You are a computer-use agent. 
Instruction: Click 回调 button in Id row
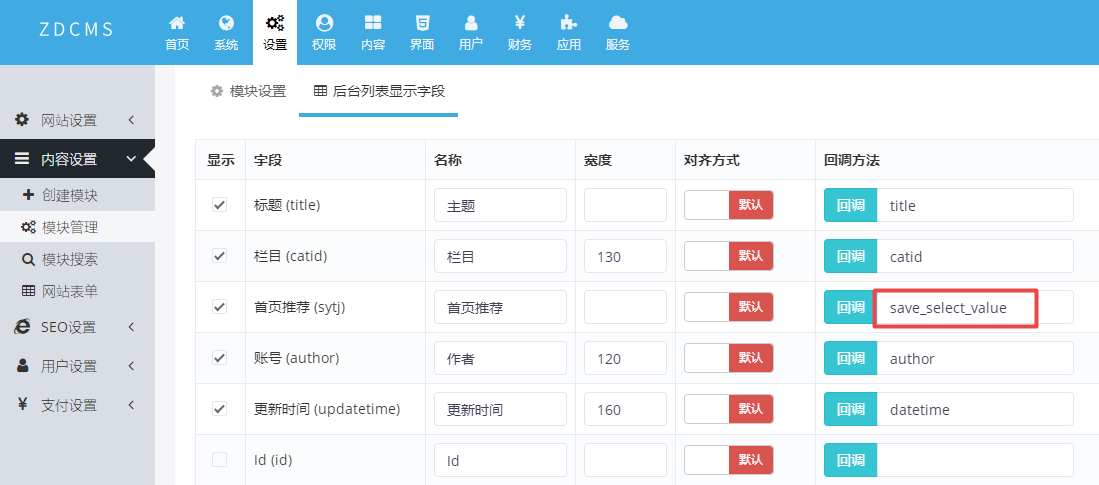[x=851, y=460]
